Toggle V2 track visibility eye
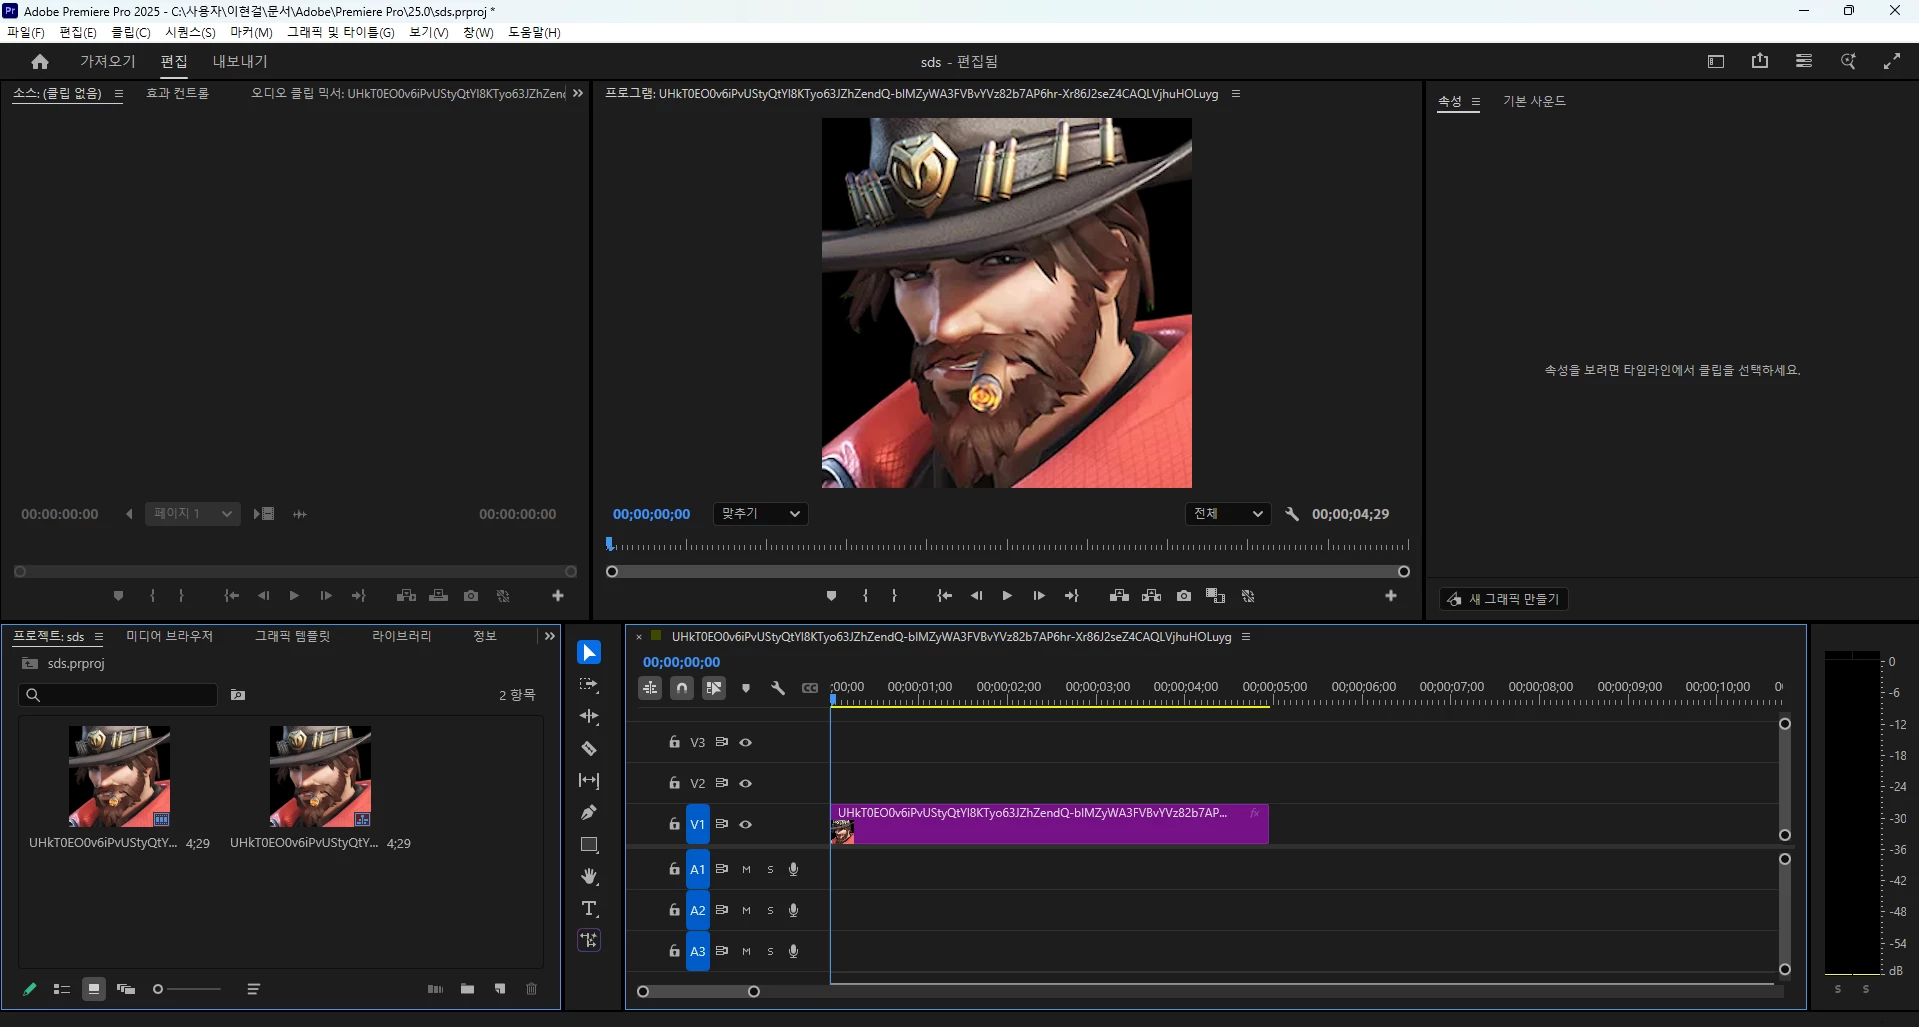This screenshot has width=1919, height=1027. 745,784
